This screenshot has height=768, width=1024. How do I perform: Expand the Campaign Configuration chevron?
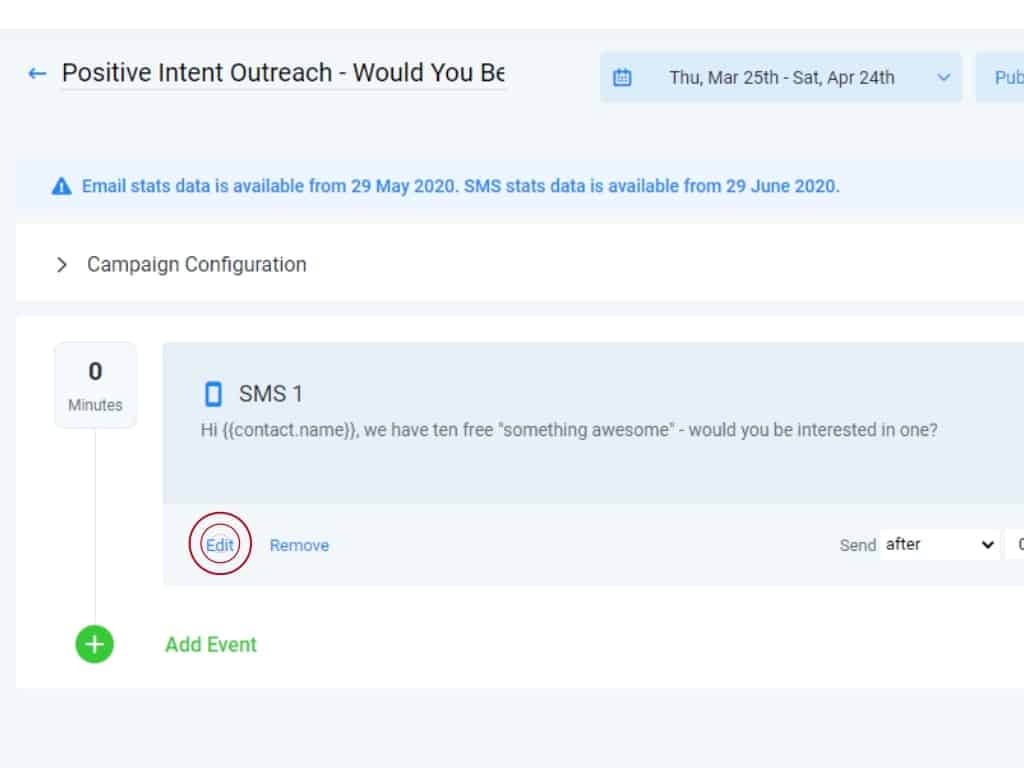click(62, 265)
